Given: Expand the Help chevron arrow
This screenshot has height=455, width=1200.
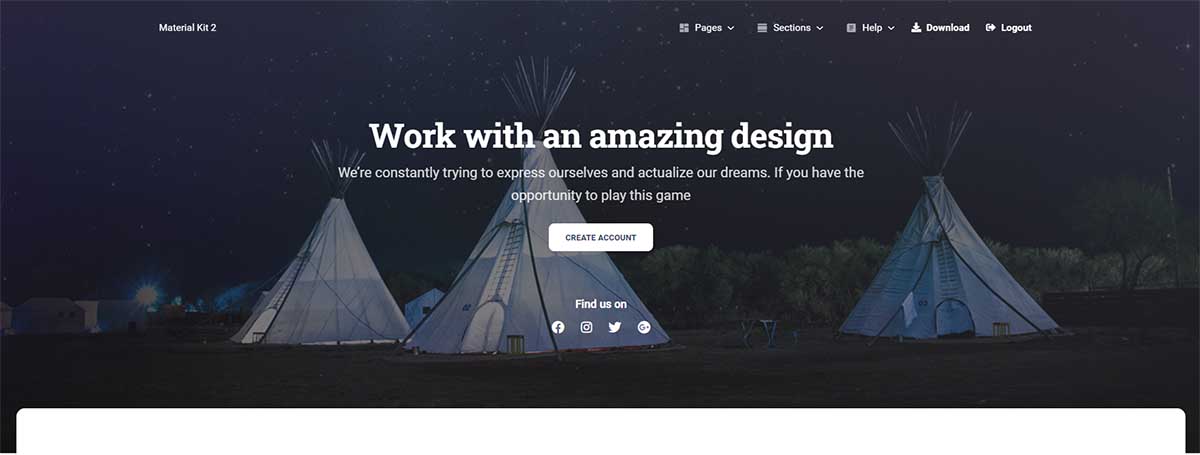Looking at the screenshot, I should coord(891,28).
